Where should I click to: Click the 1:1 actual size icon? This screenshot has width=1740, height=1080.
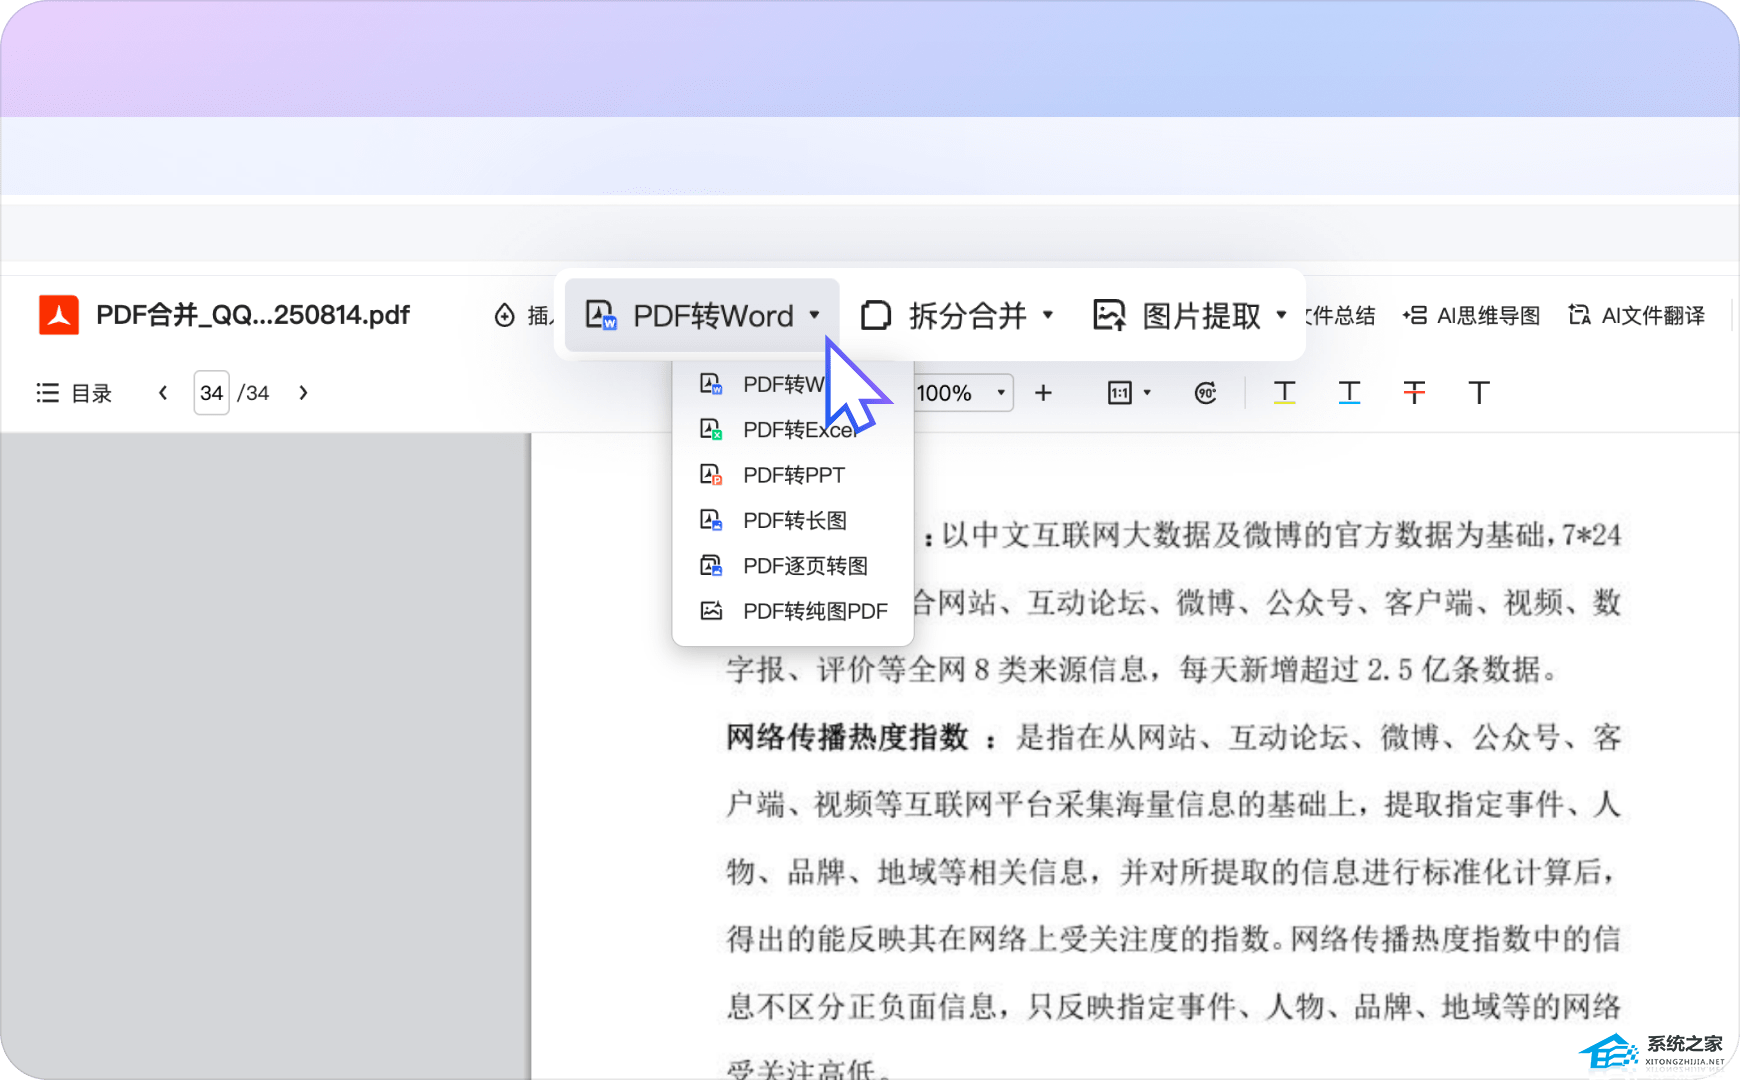pos(1119,393)
